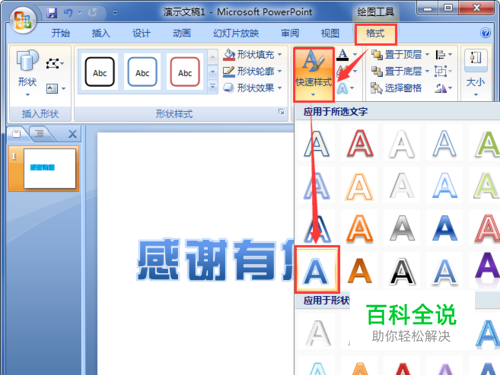500x375 pixels.
Task: Apply the black outline Abc shape style
Action: coord(100,72)
